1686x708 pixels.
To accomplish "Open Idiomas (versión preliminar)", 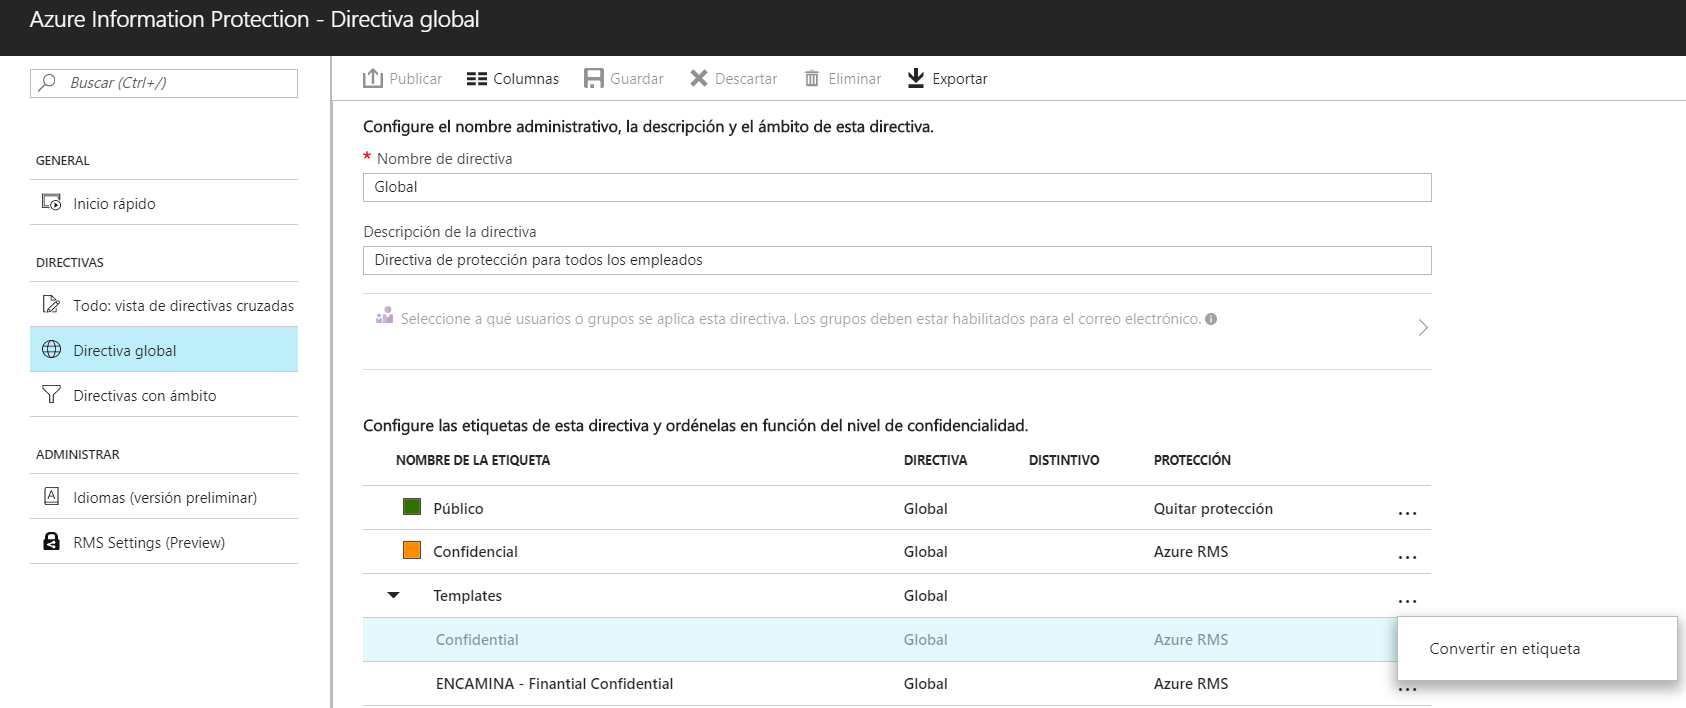I will pyautogui.click(x=164, y=497).
